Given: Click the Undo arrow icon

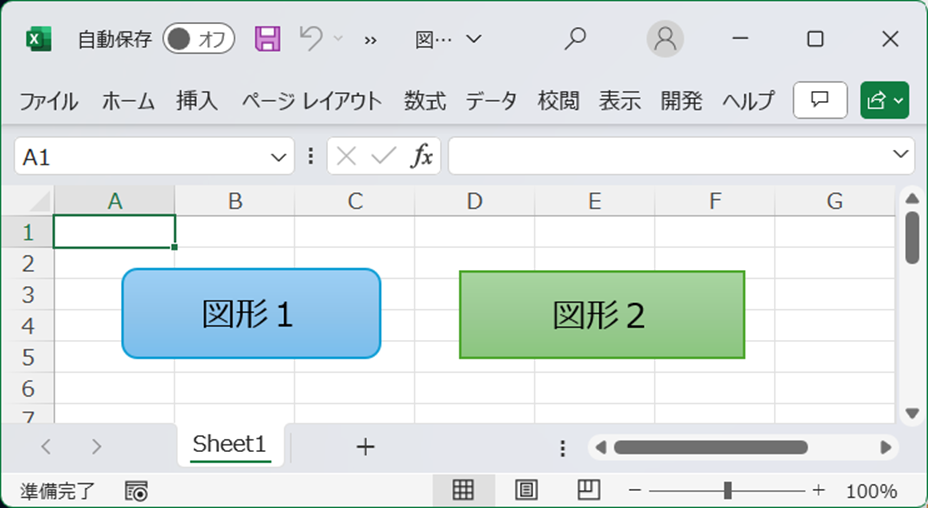Looking at the screenshot, I should (311, 38).
